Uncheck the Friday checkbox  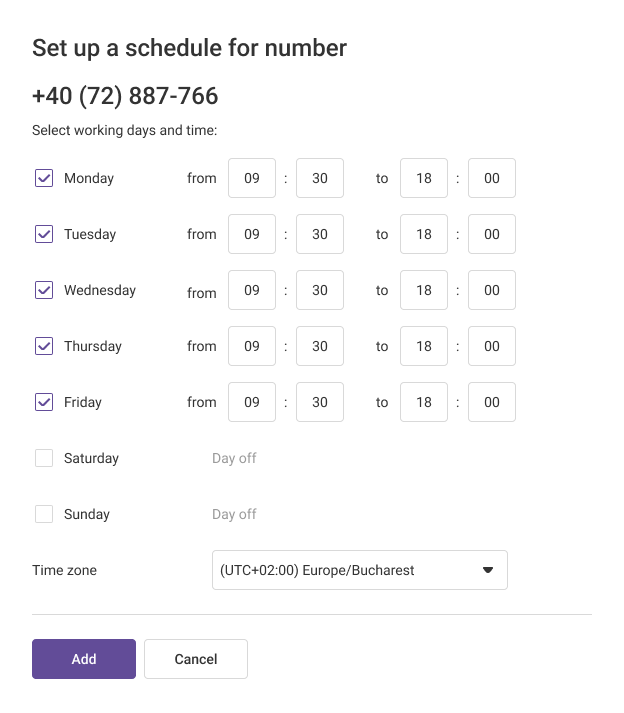click(44, 402)
